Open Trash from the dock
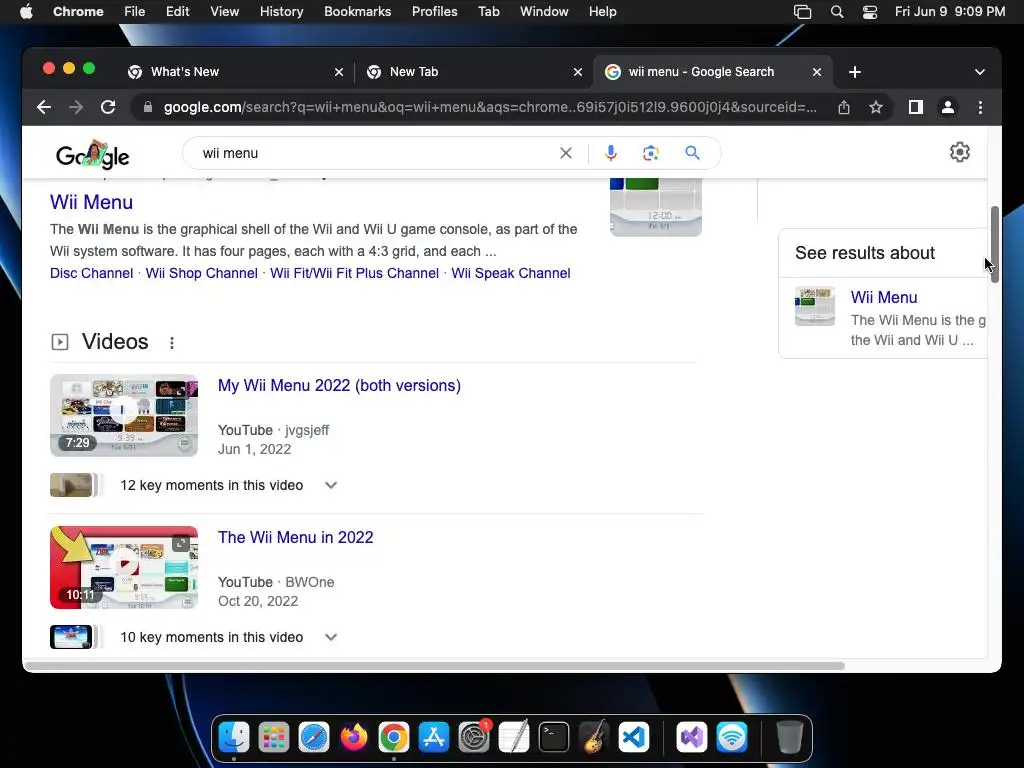Viewport: 1024px width, 768px height. (790, 737)
